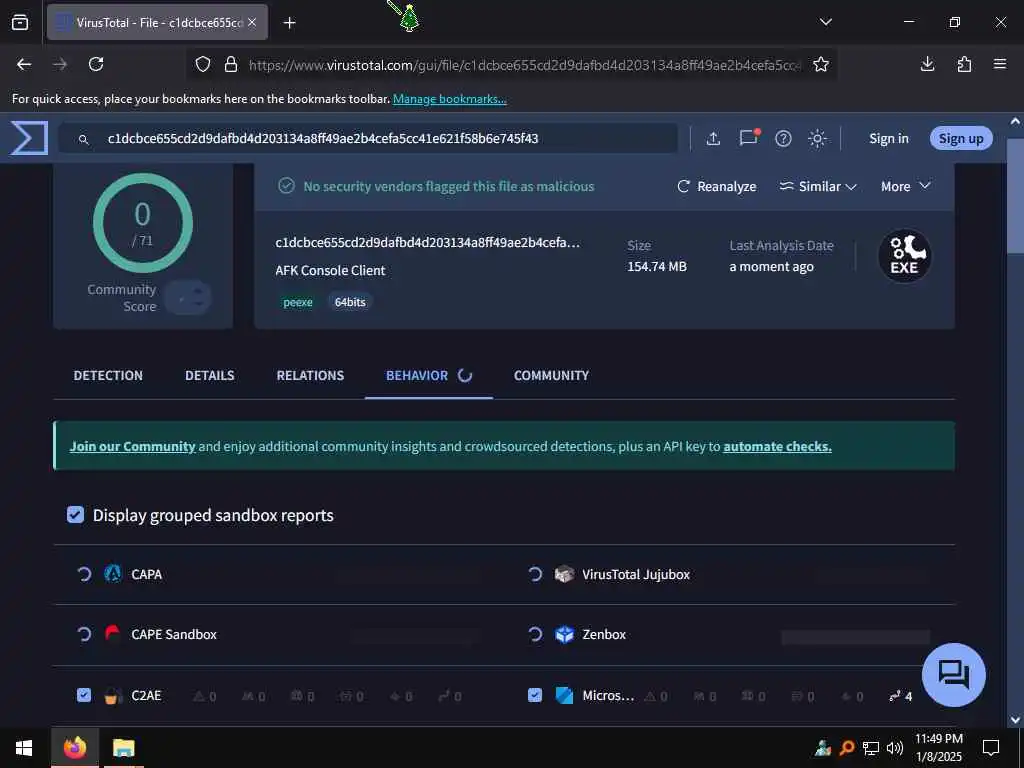Image resolution: width=1024 pixels, height=768 pixels.
Task: Click the taskbar volume icon
Action: pos(895,748)
